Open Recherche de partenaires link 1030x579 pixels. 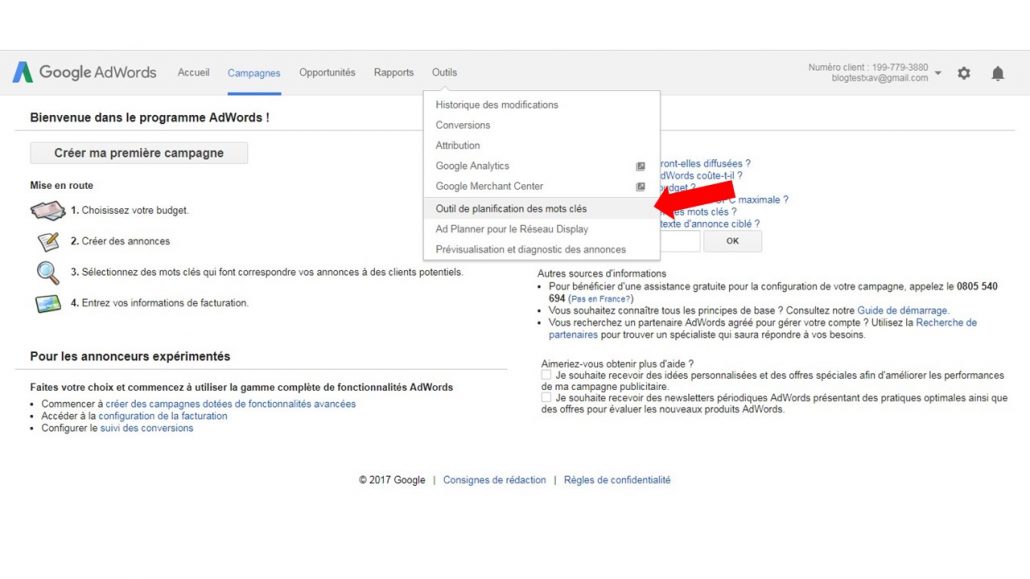(x=946, y=323)
